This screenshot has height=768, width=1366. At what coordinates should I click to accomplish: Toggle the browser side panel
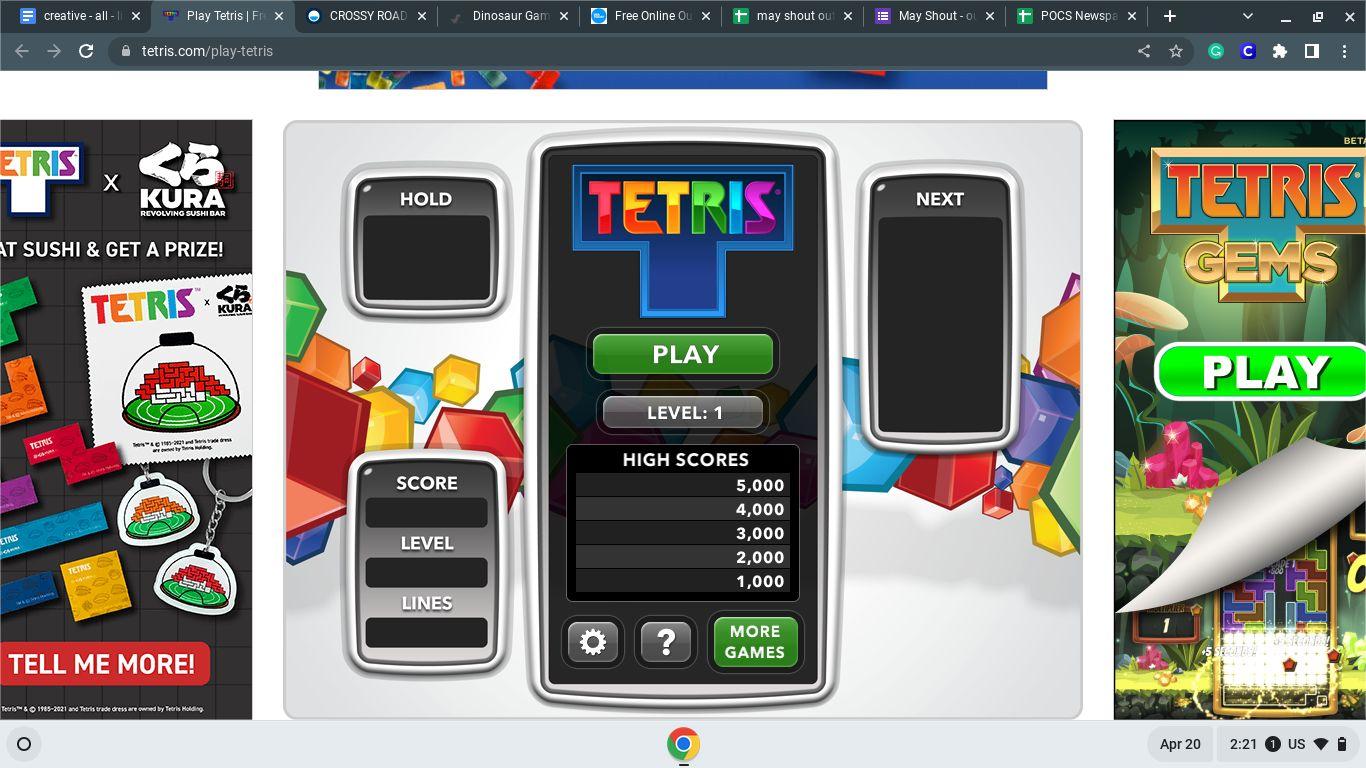[x=1312, y=51]
